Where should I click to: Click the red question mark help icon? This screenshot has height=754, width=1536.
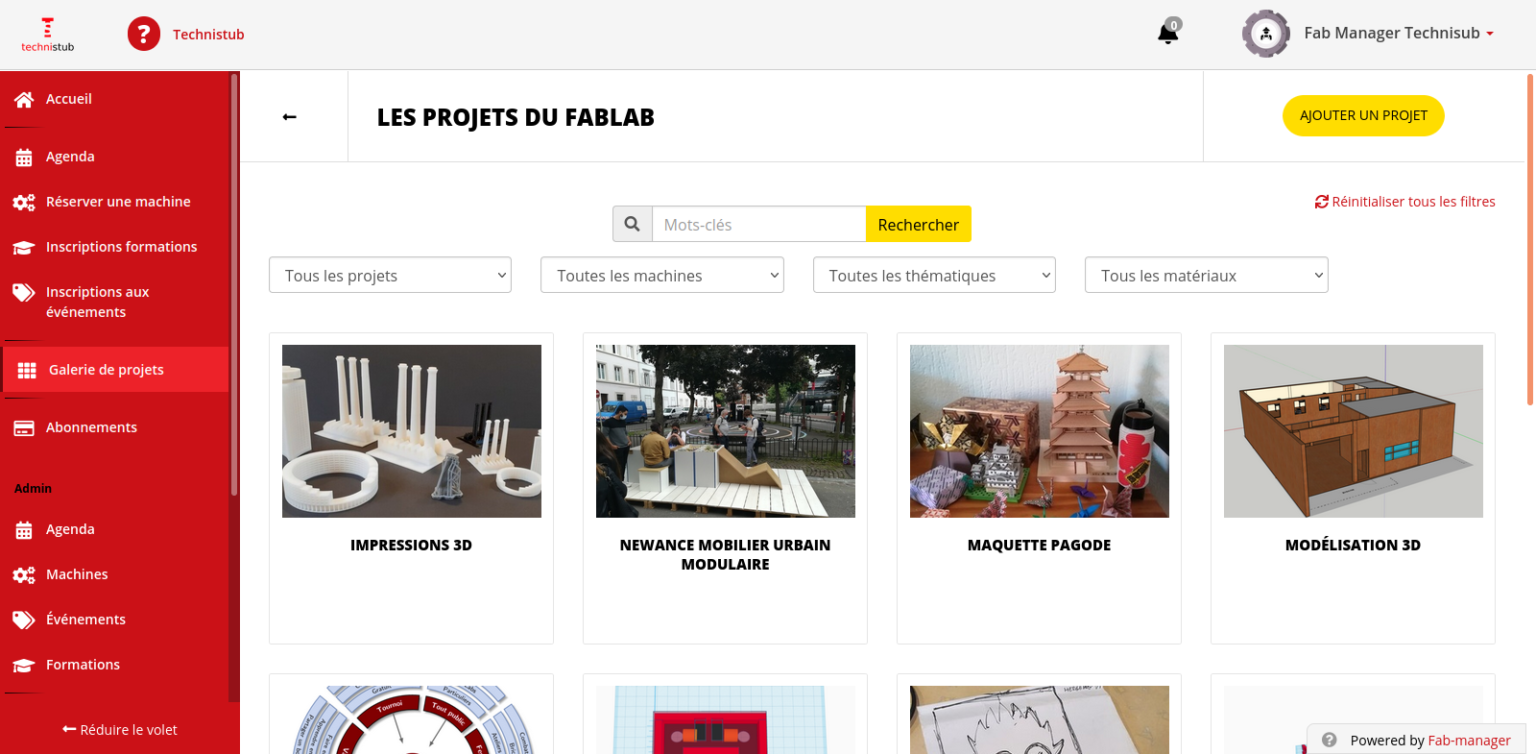(x=144, y=34)
